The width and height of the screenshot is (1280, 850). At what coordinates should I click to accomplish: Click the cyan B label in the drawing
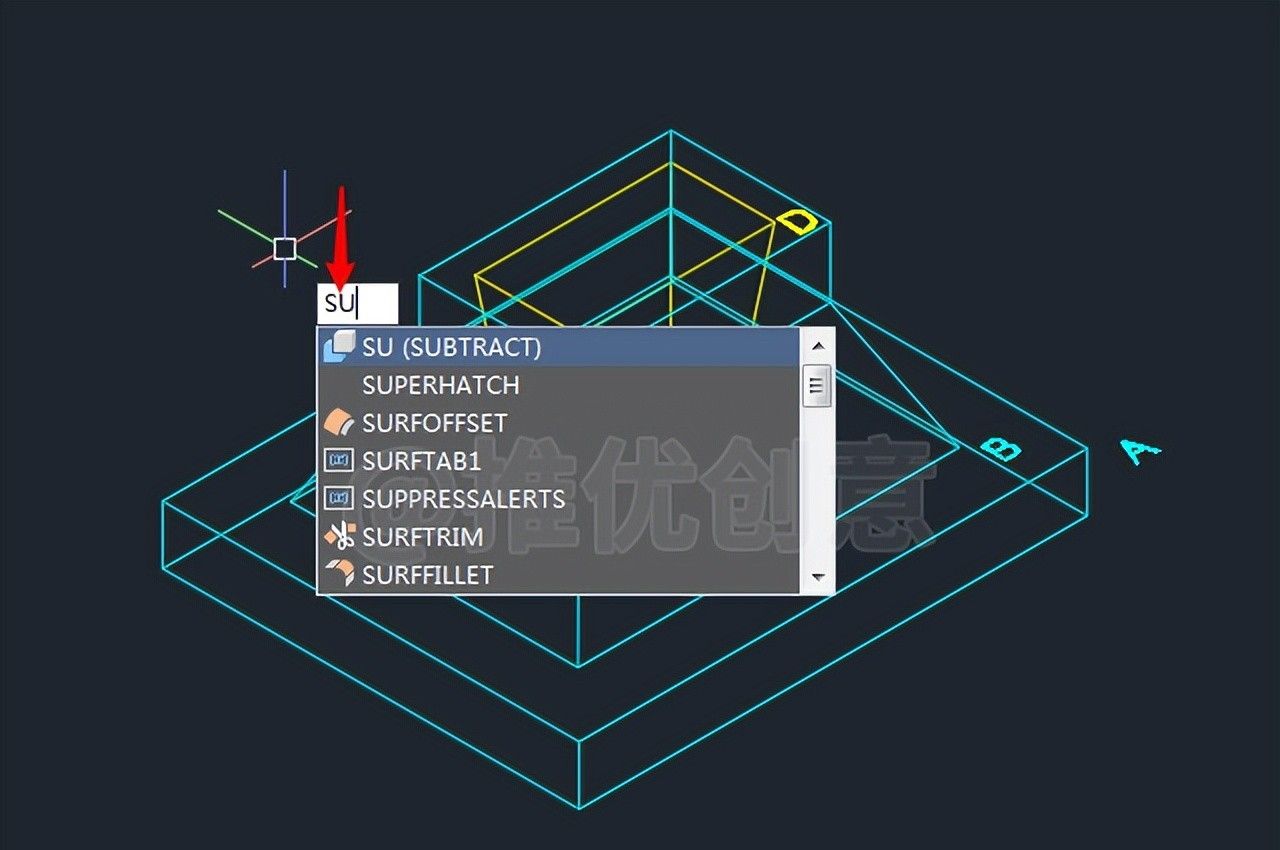pyautogui.click(x=1001, y=449)
